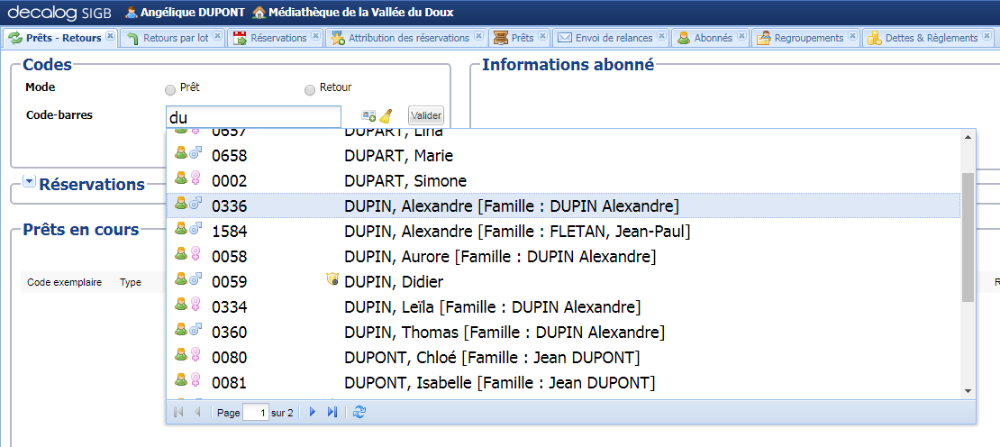The image size is (1000, 447).
Task: Click the Type column header
Action: click(130, 282)
